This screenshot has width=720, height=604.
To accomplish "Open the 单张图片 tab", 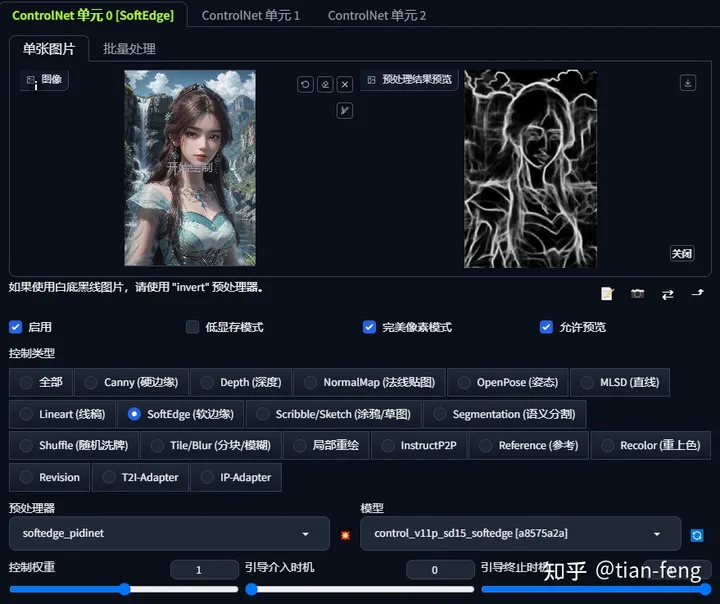I will click(x=49, y=49).
